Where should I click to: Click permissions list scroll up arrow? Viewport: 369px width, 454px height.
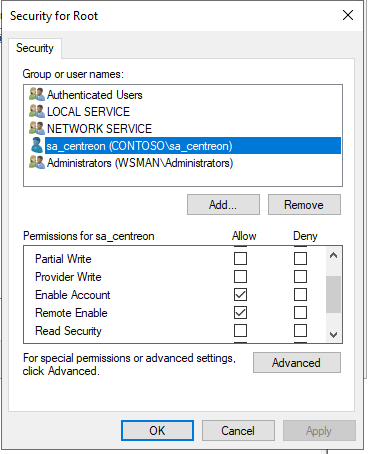[x=333, y=255]
